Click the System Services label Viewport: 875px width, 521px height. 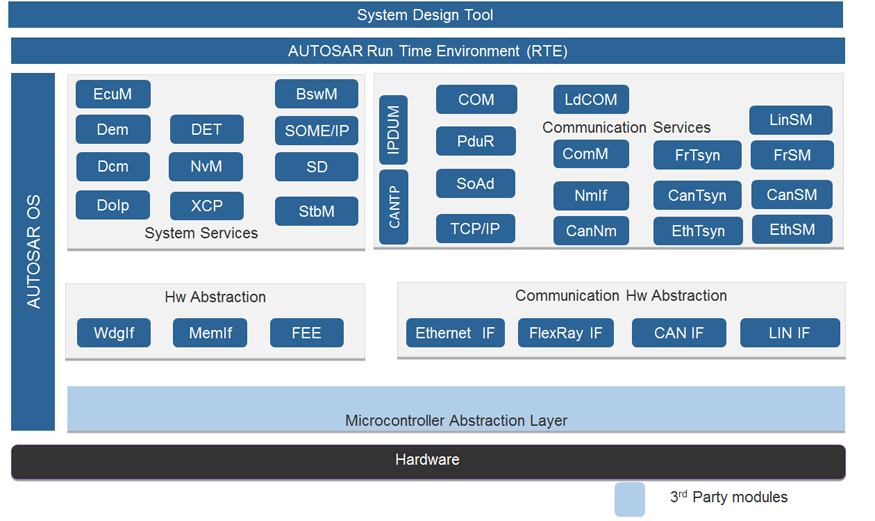click(x=201, y=233)
